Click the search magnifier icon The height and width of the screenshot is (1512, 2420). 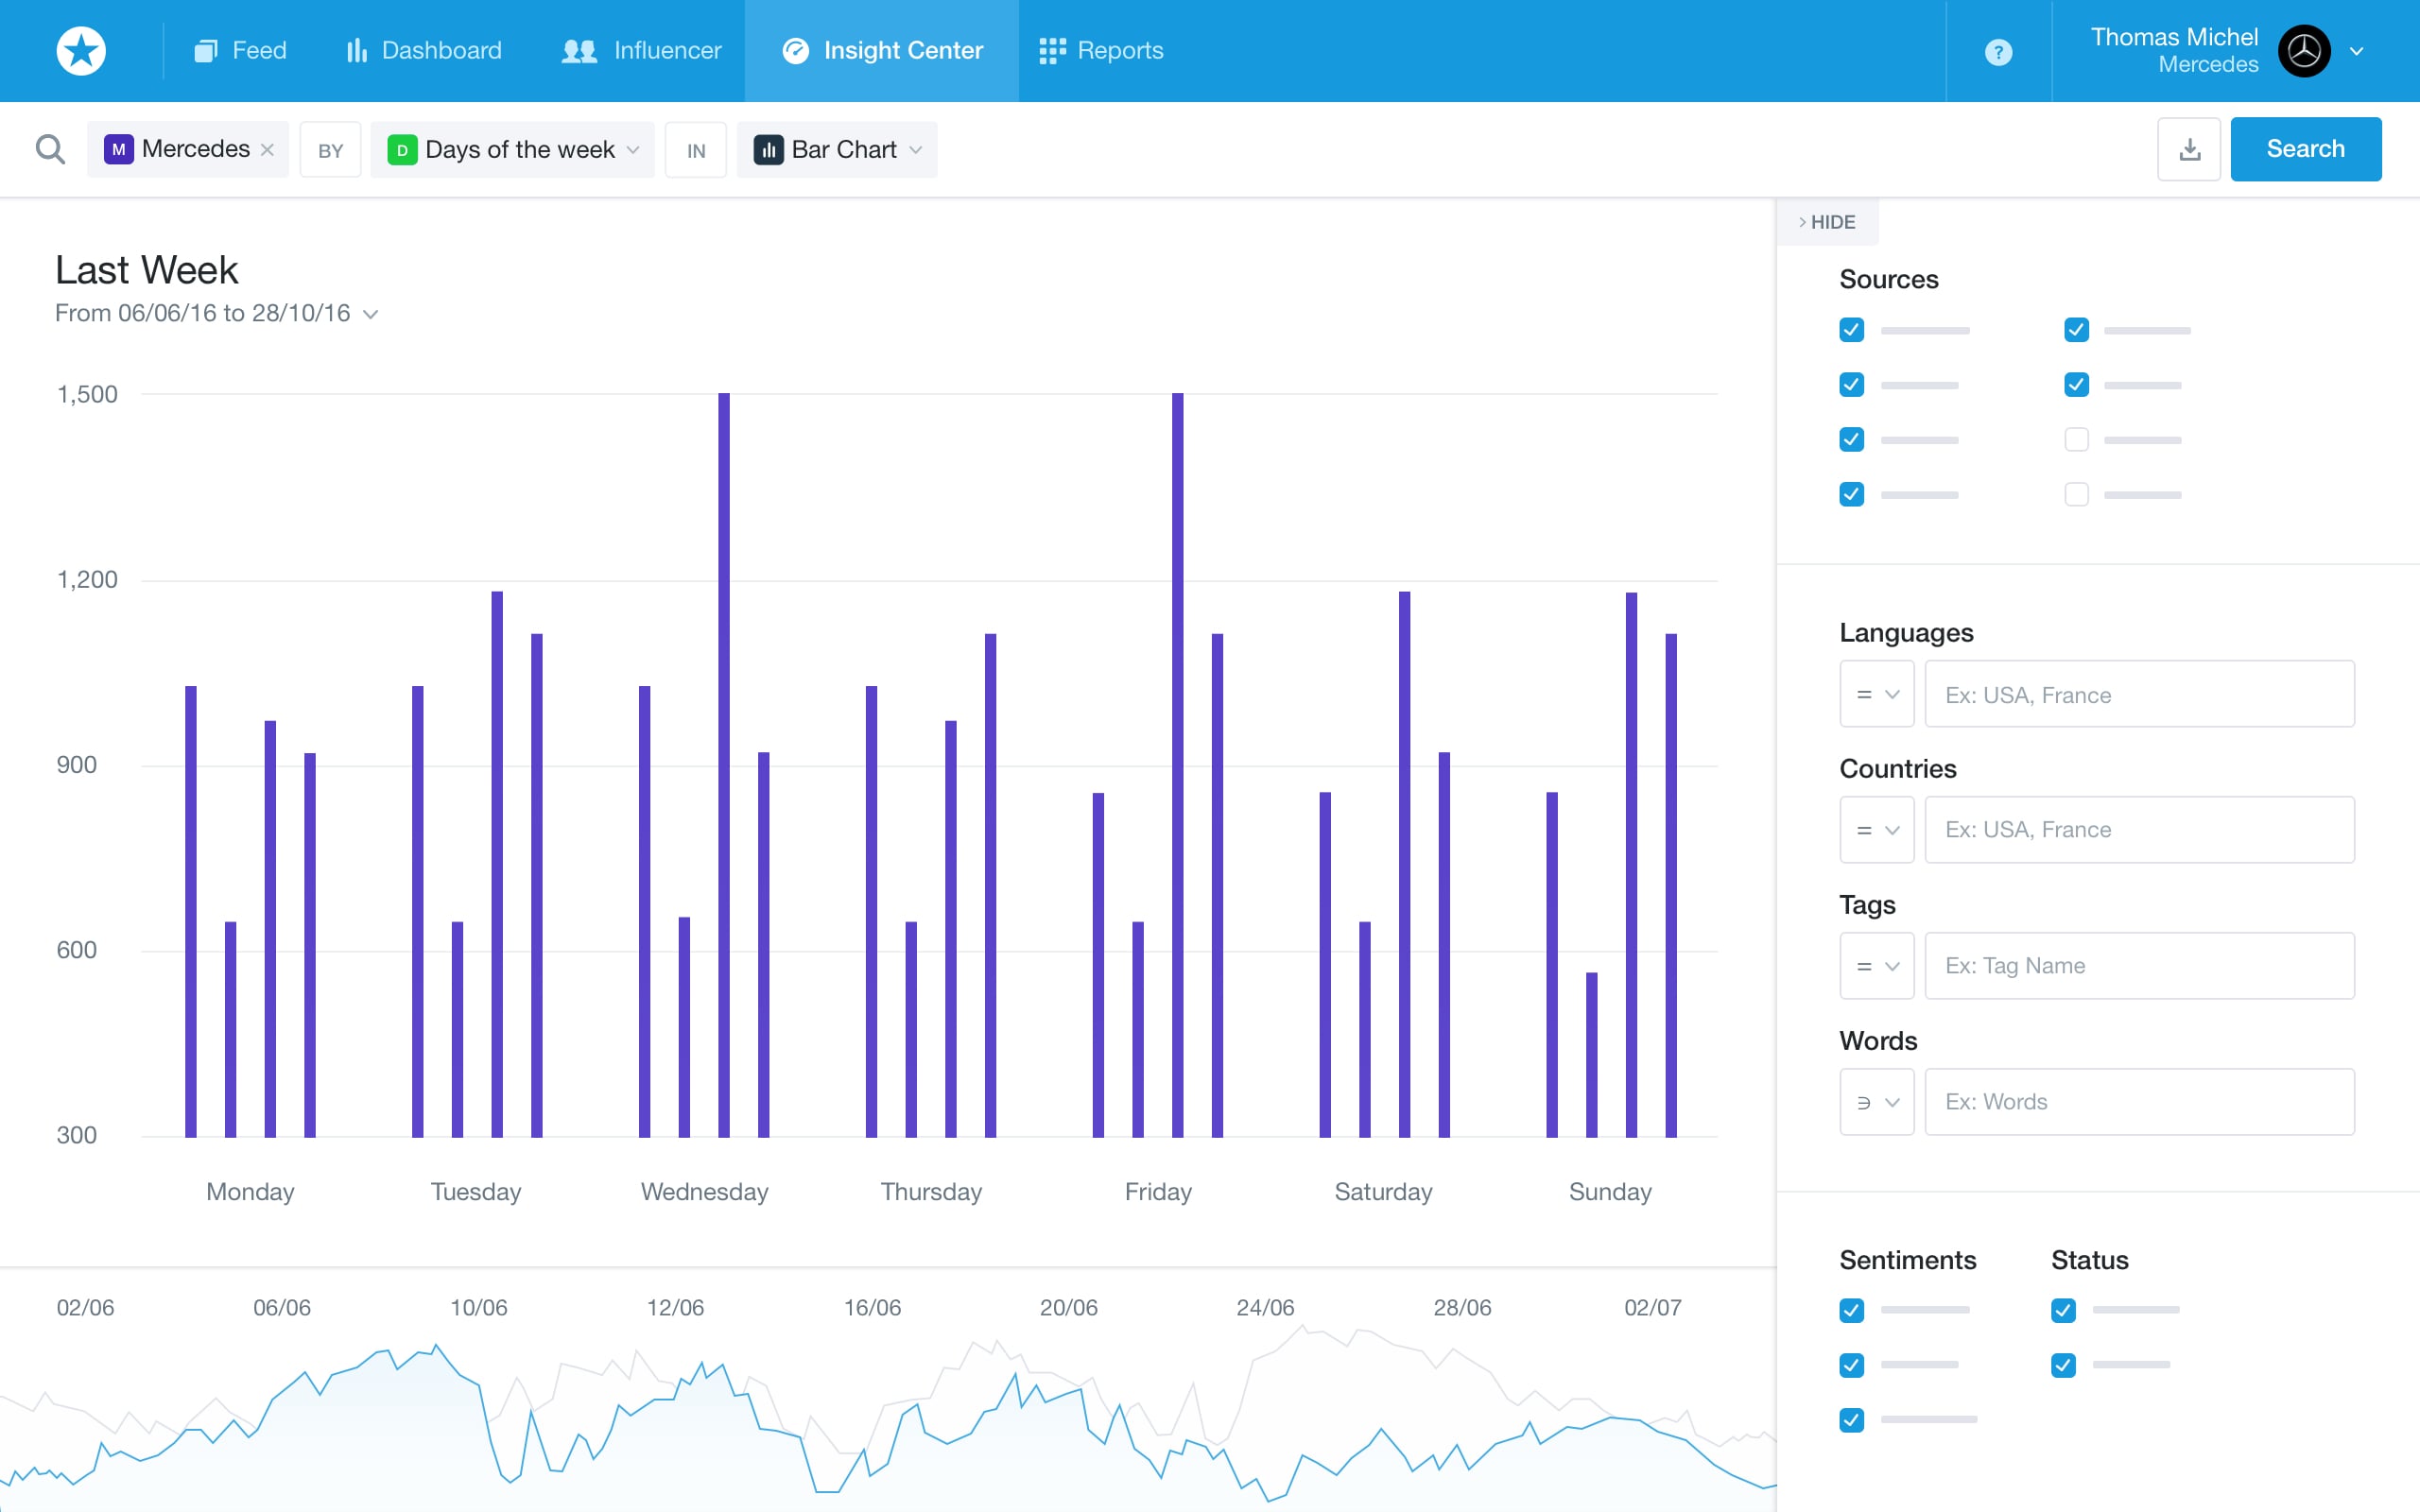[50, 150]
